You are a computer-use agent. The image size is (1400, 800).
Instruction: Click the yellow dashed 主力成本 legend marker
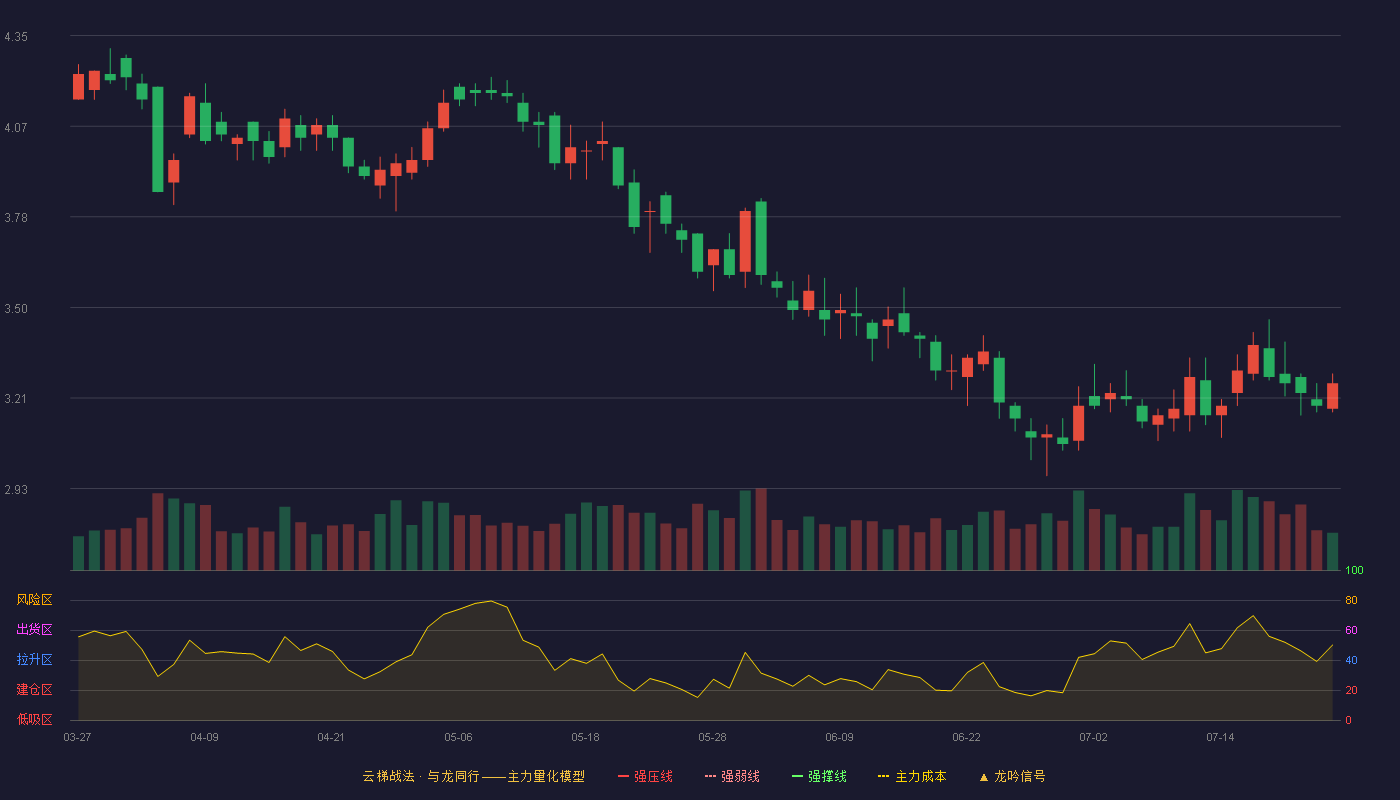pos(884,776)
